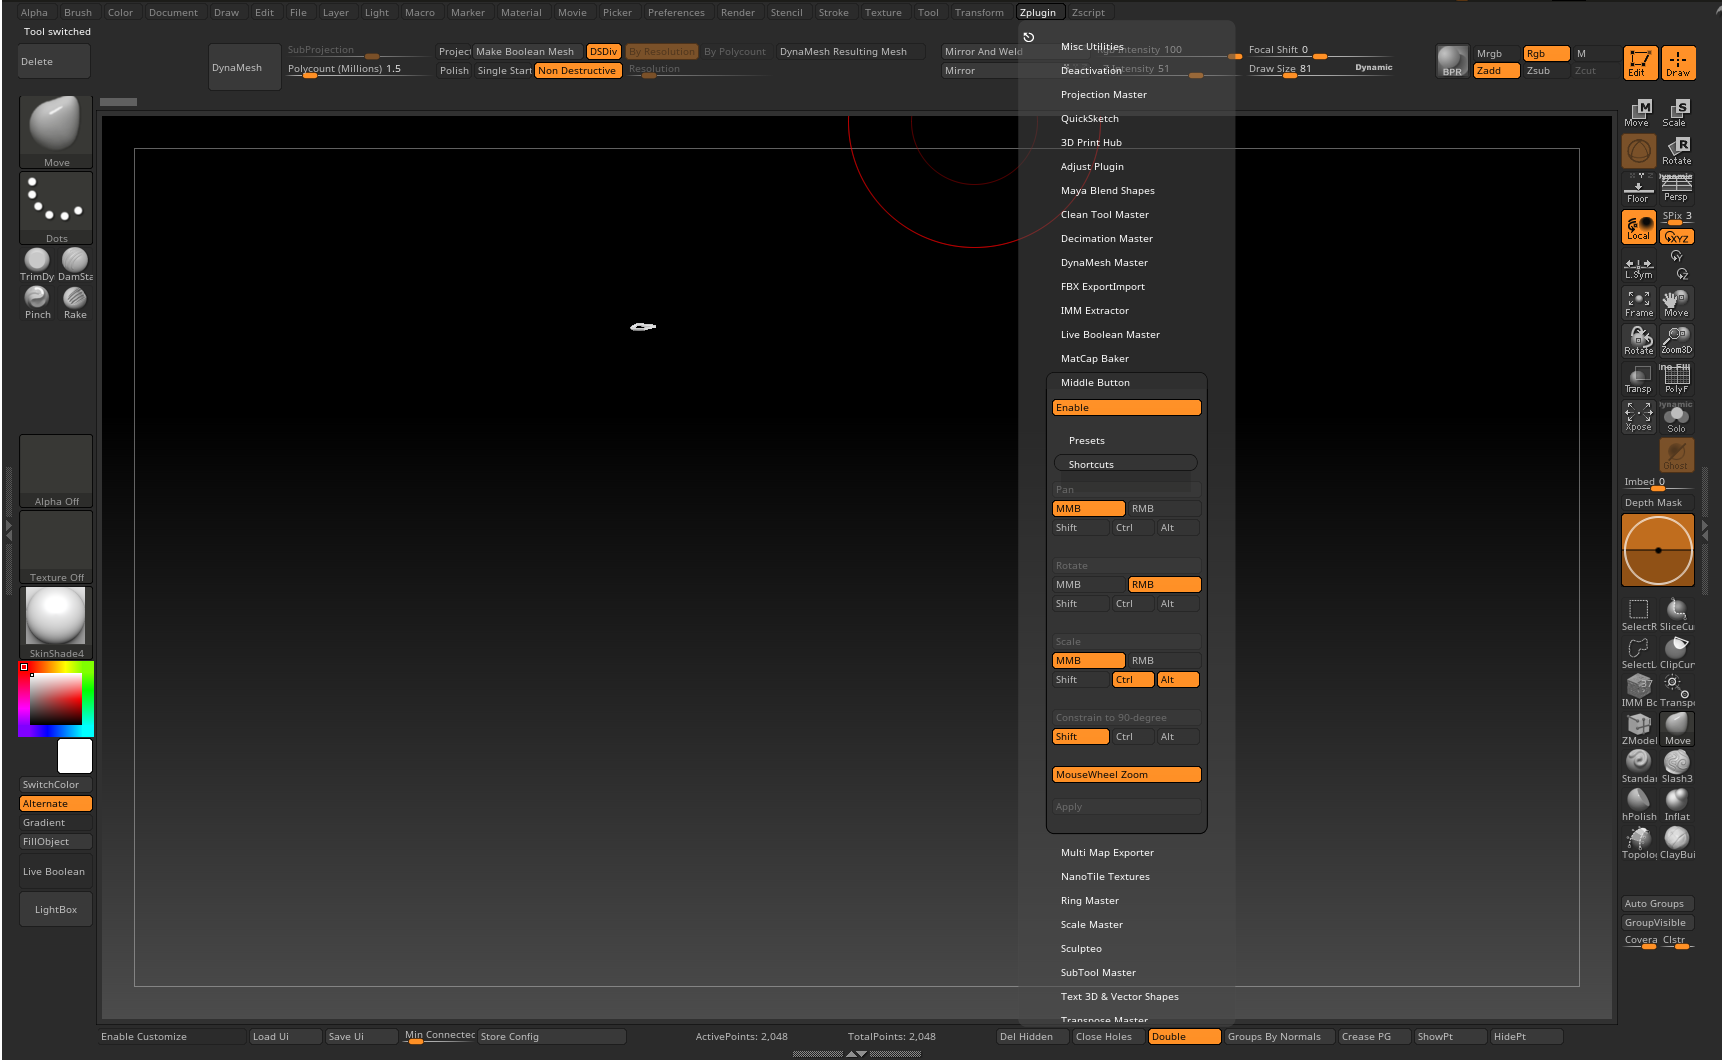Select the DamSta brush icon
This screenshot has height=1060, width=1722.
pos(75,264)
